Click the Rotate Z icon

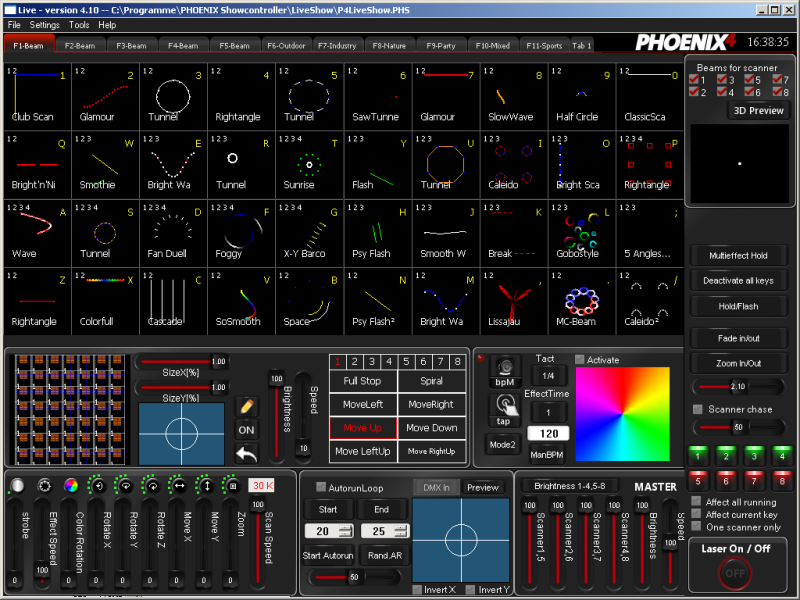[x=152, y=485]
